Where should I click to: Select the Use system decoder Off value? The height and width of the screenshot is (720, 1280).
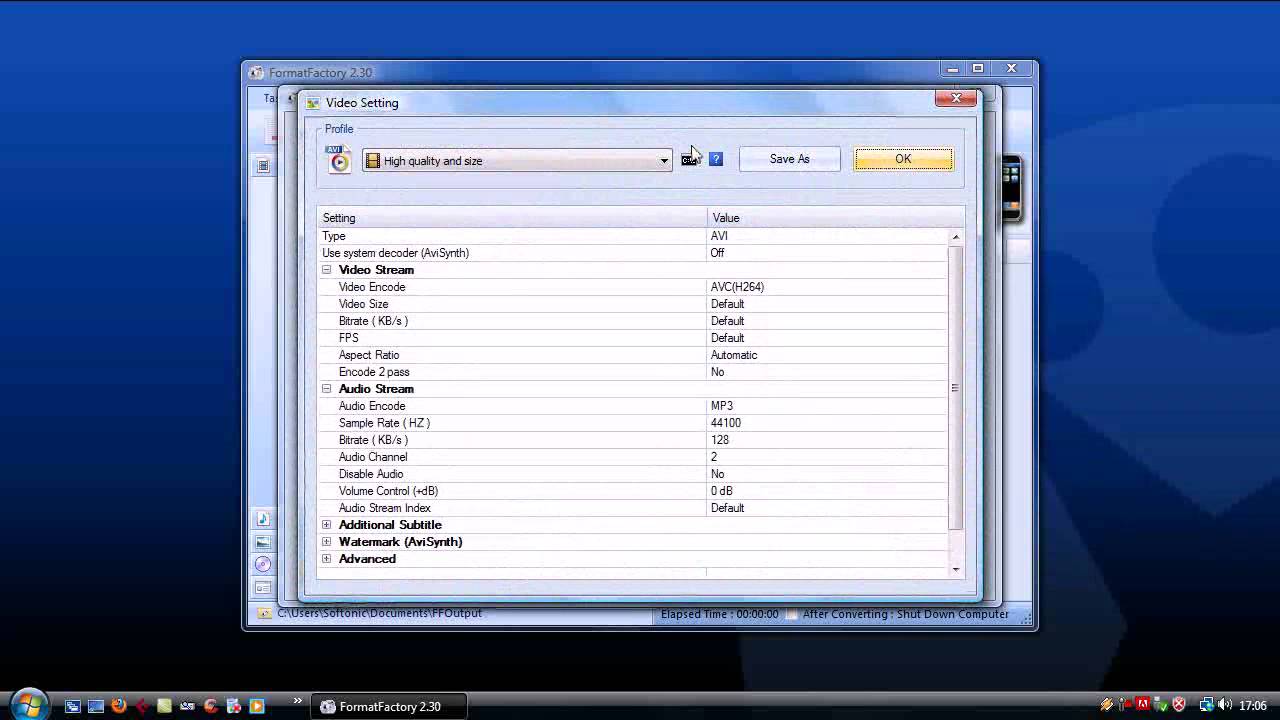point(827,253)
